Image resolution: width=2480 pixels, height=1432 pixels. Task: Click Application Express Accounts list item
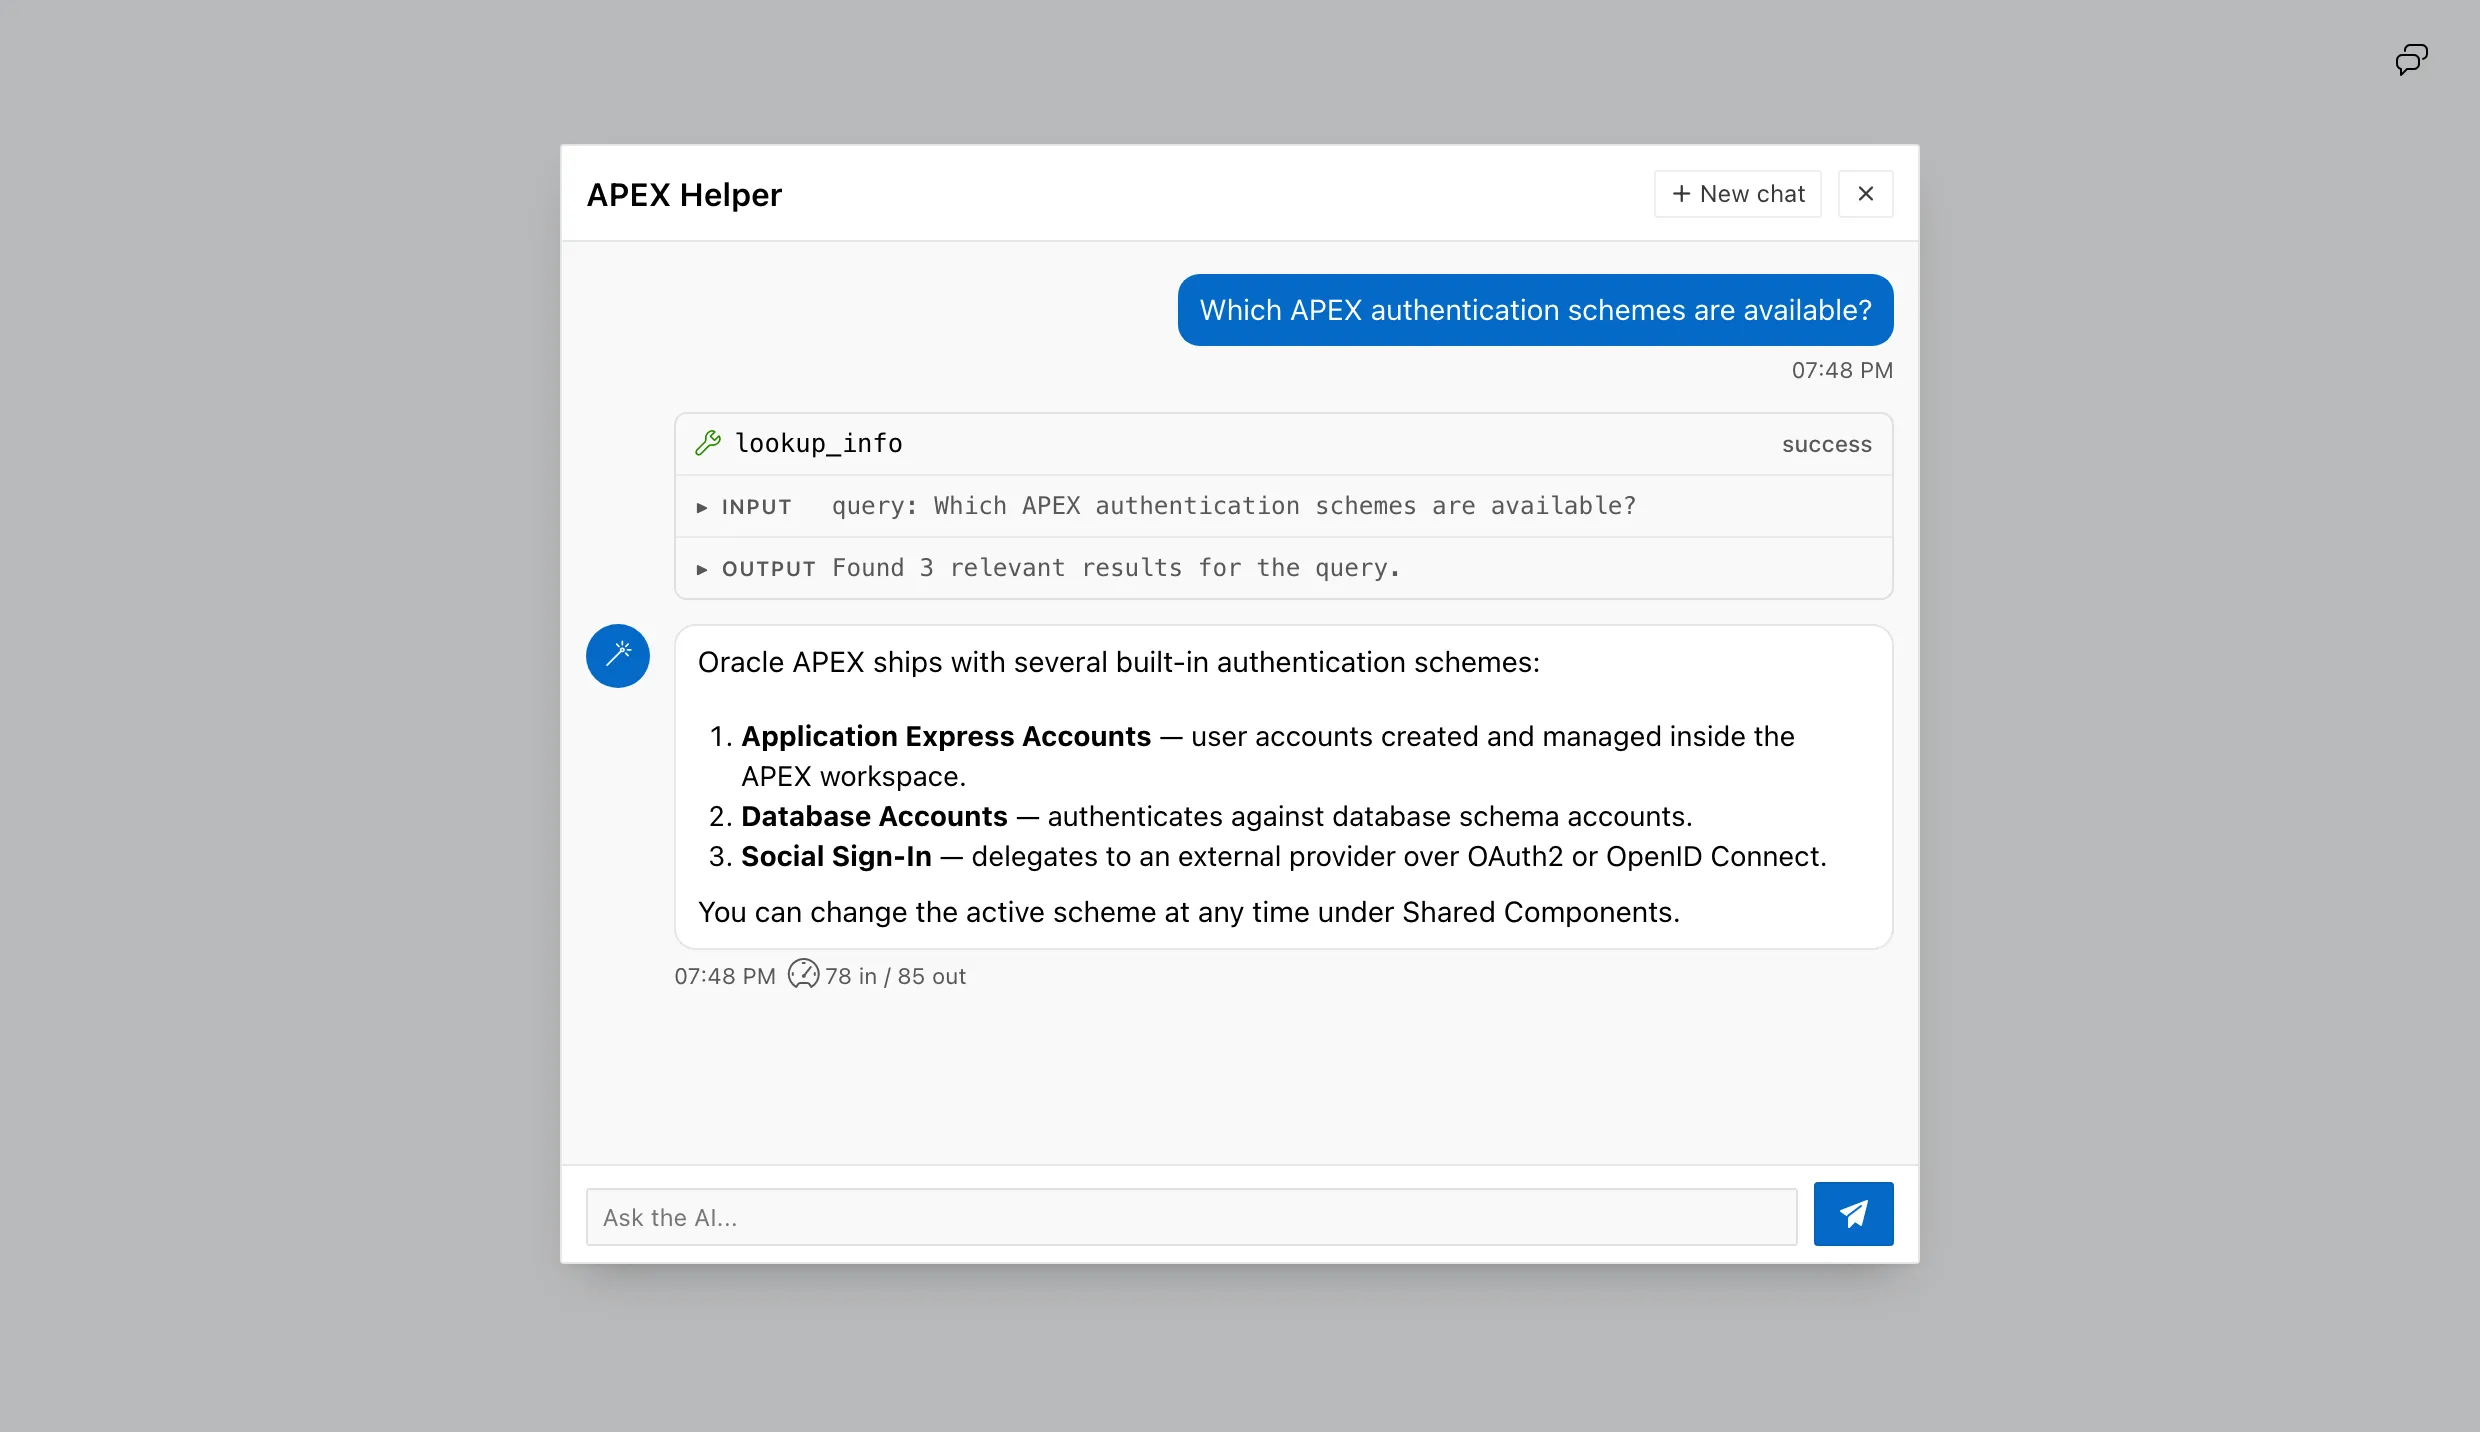point(1268,756)
